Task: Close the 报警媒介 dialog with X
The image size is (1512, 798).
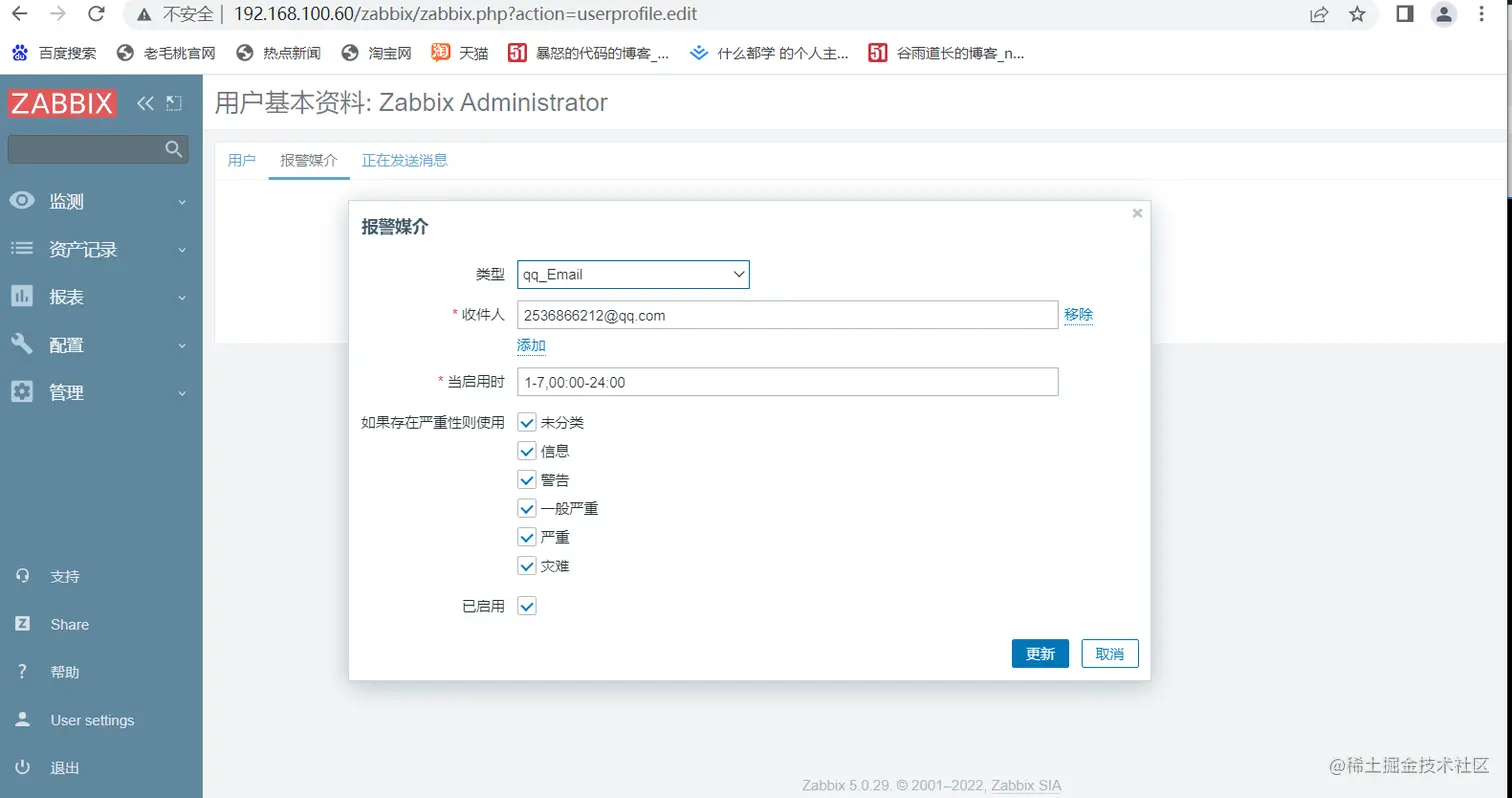Action: [1137, 213]
